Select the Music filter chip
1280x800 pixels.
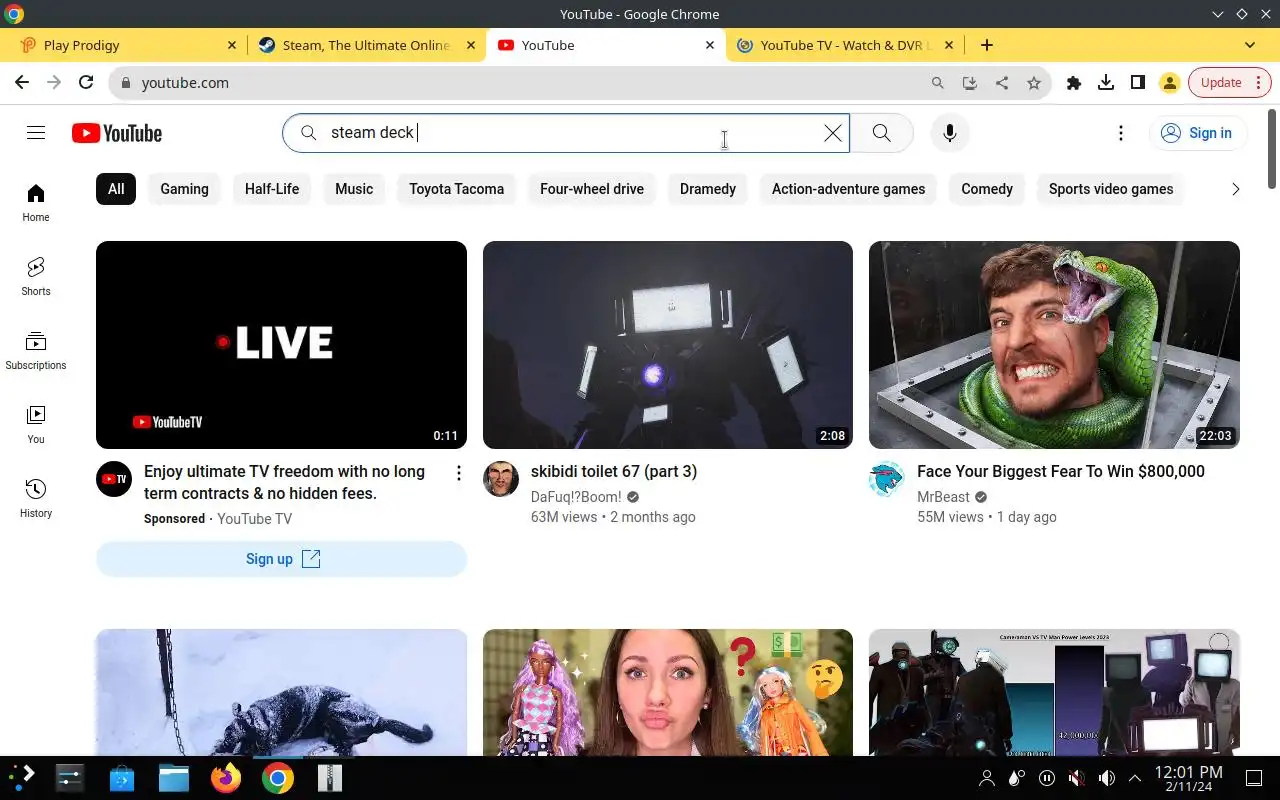tap(354, 189)
